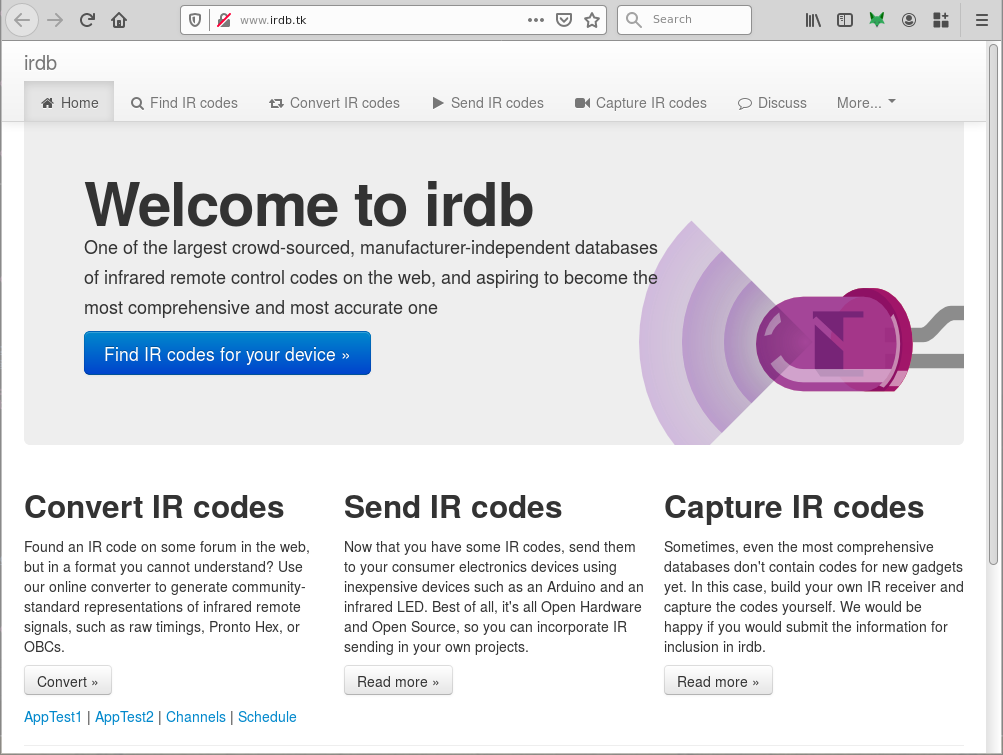Open the library bookmarks icon
The image size is (1003, 755).
pyautogui.click(x=813, y=20)
